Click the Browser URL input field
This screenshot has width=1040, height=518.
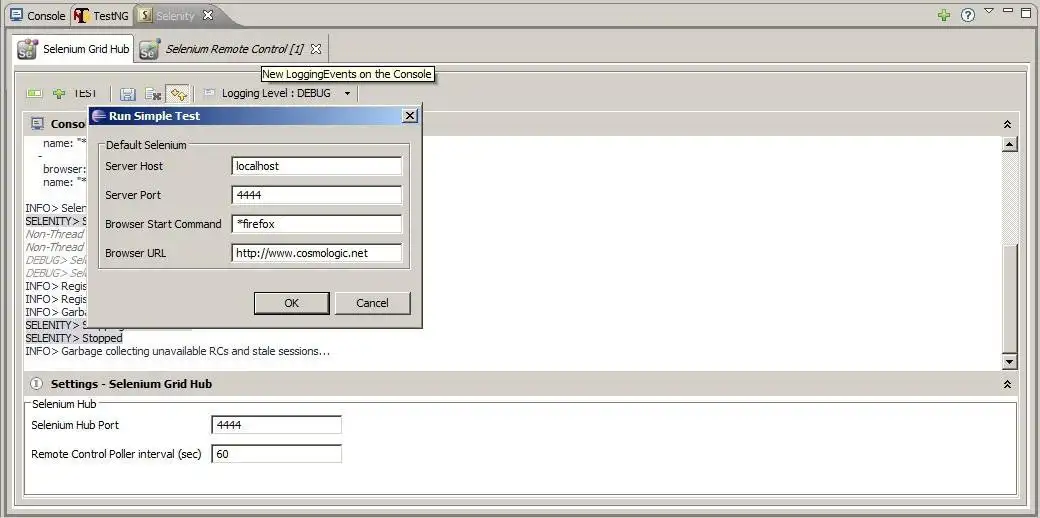pyautogui.click(x=316, y=253)
